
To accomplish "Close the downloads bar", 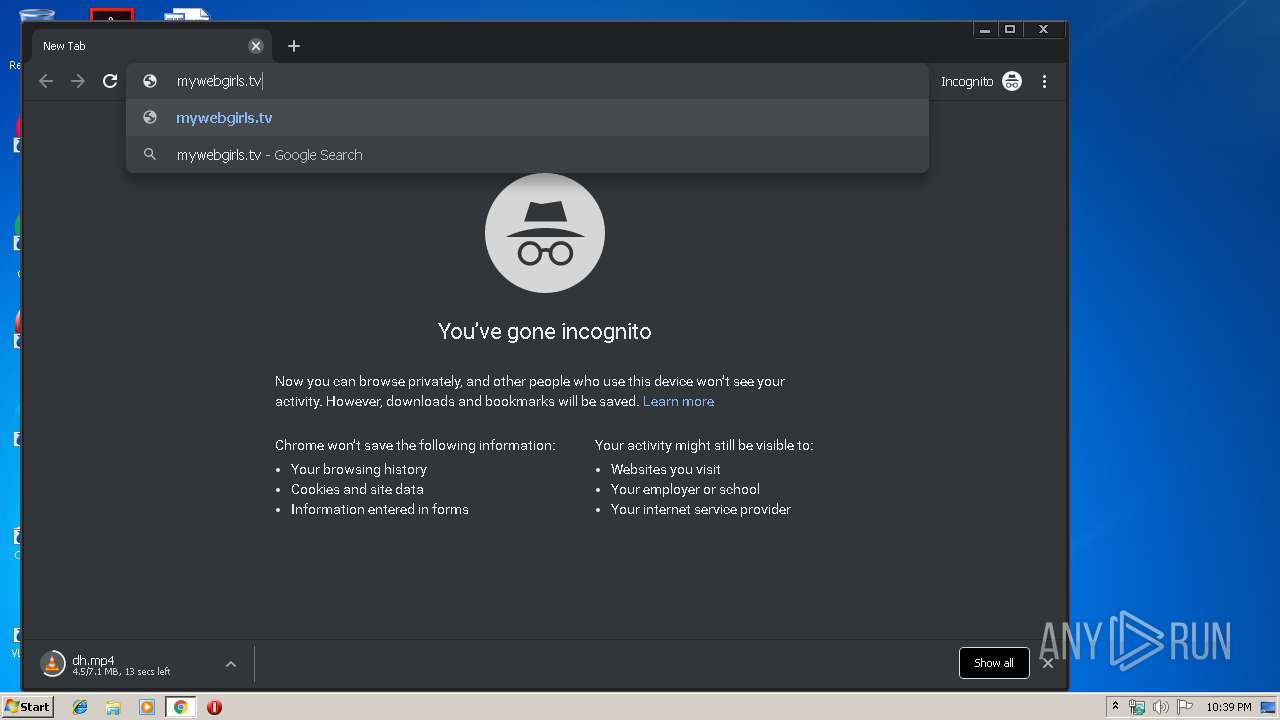I will 1048,663.
